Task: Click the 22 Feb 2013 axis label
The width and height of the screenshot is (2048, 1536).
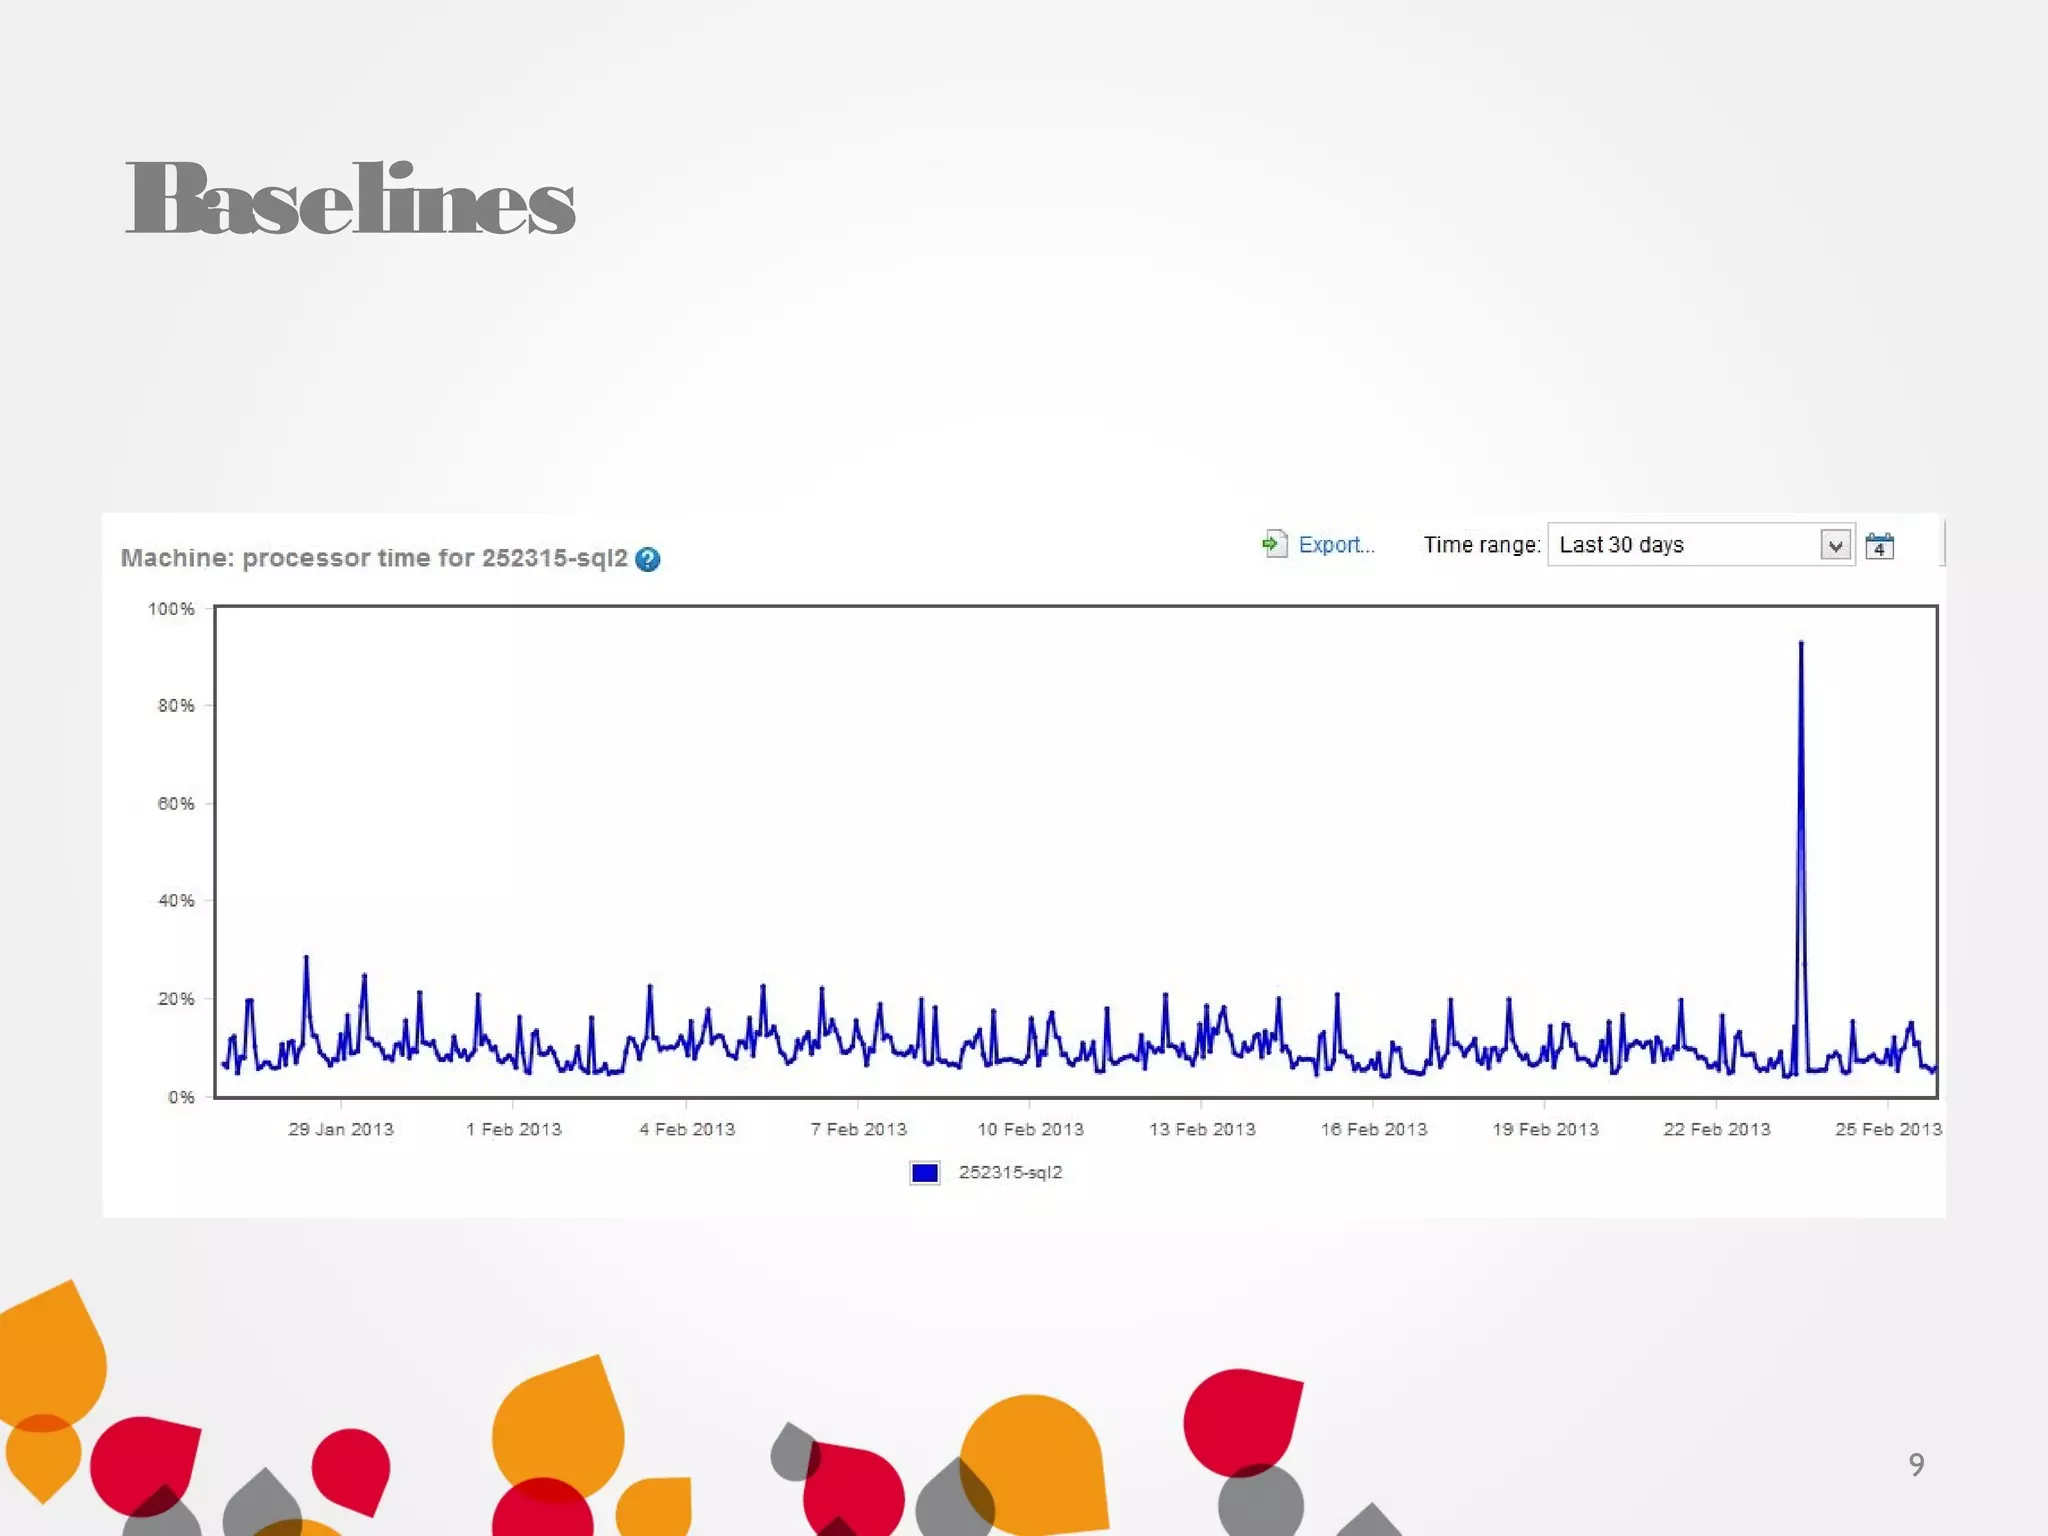Action: click(1716, 1129)
